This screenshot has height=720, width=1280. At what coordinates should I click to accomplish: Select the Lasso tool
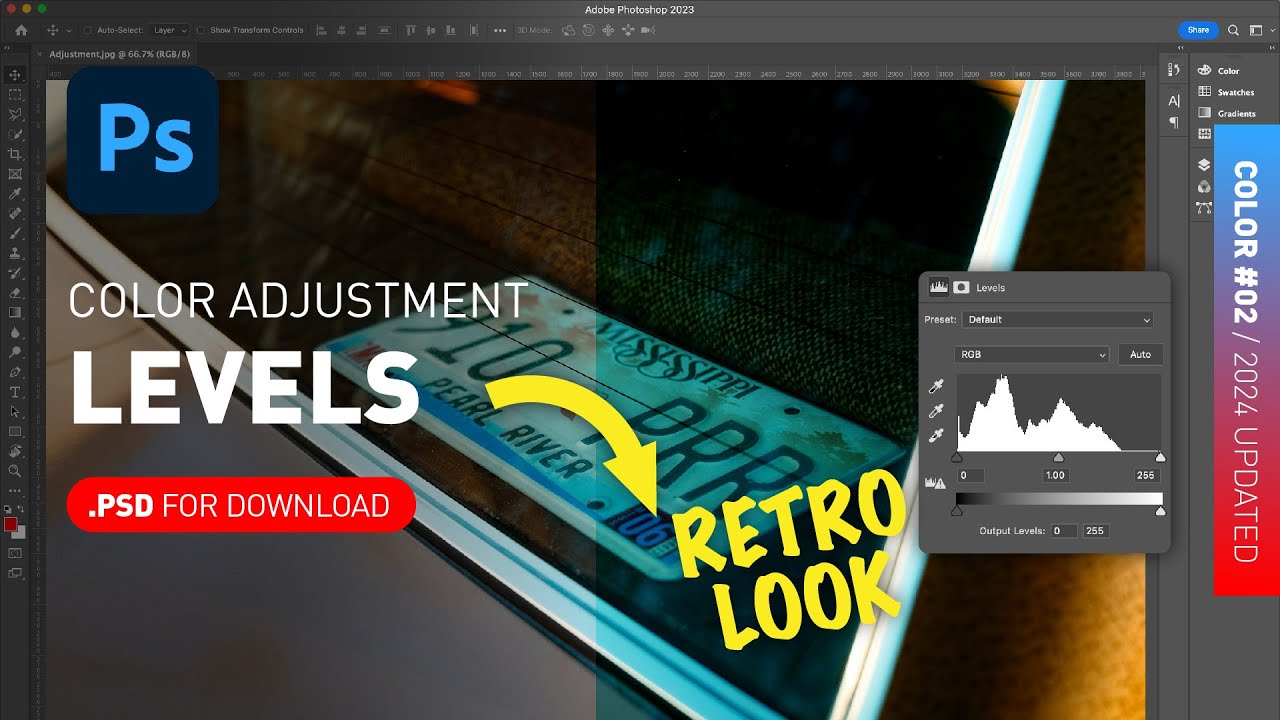[x=15, y=114]
